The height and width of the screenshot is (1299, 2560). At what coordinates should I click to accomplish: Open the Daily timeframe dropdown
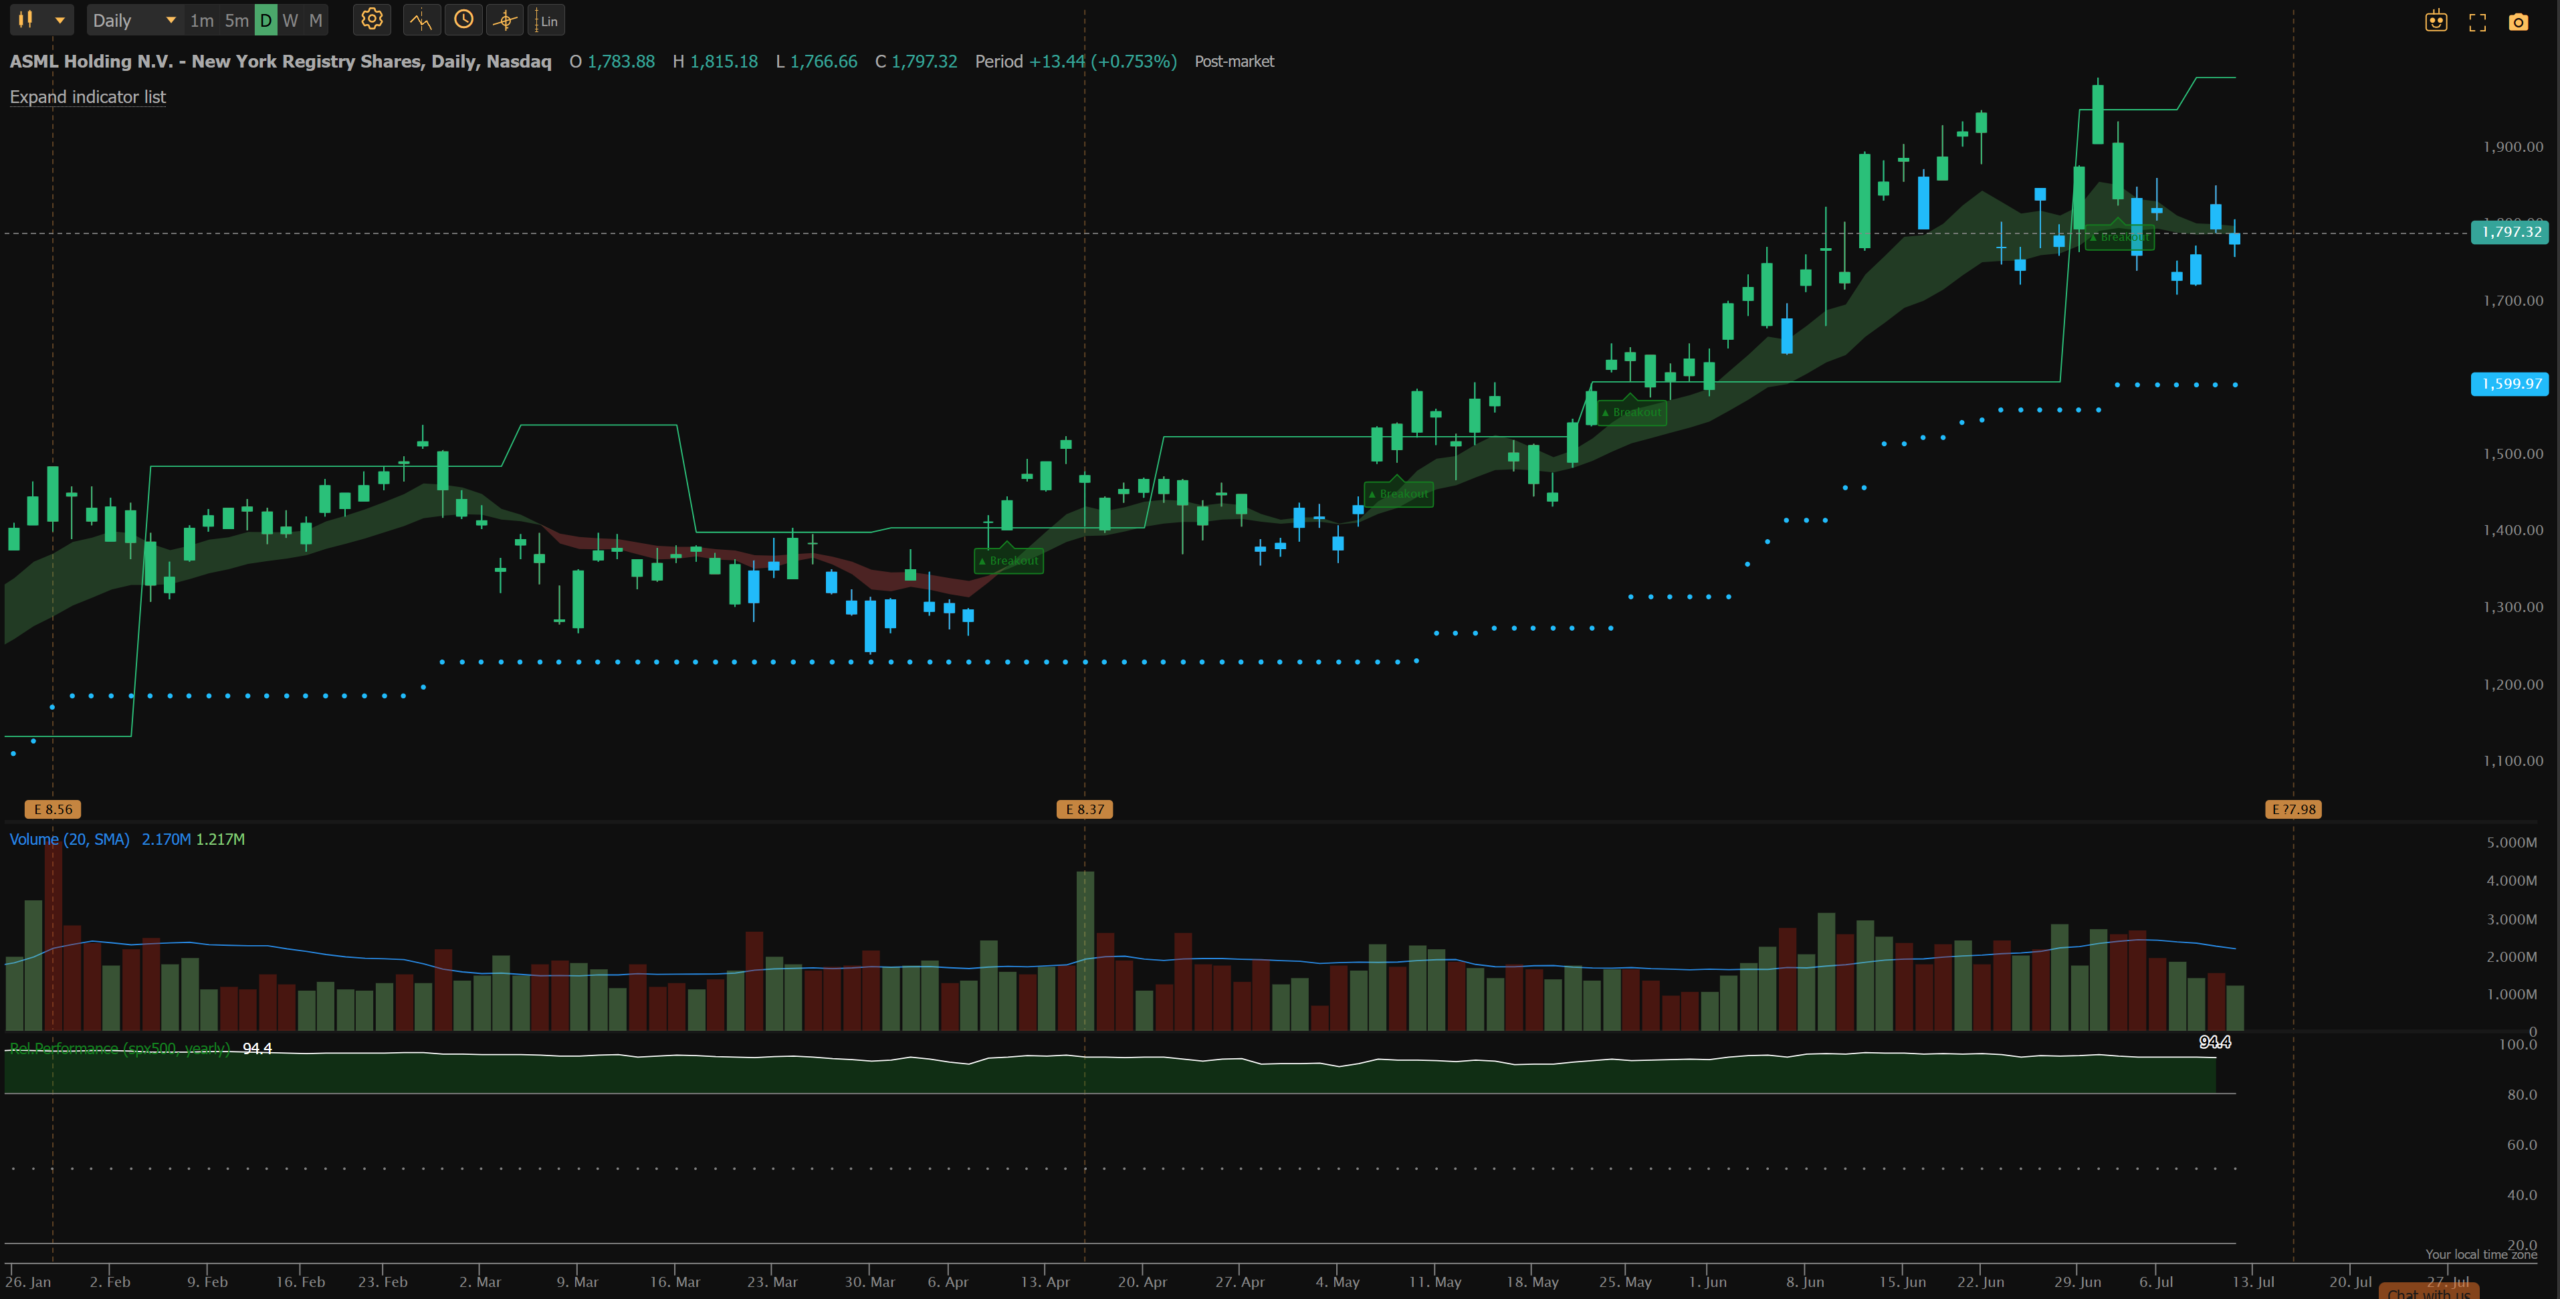pos(134,20)
